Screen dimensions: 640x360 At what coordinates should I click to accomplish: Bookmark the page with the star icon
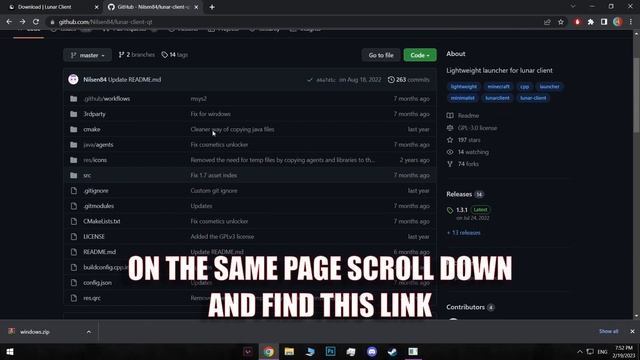(561, 22)
